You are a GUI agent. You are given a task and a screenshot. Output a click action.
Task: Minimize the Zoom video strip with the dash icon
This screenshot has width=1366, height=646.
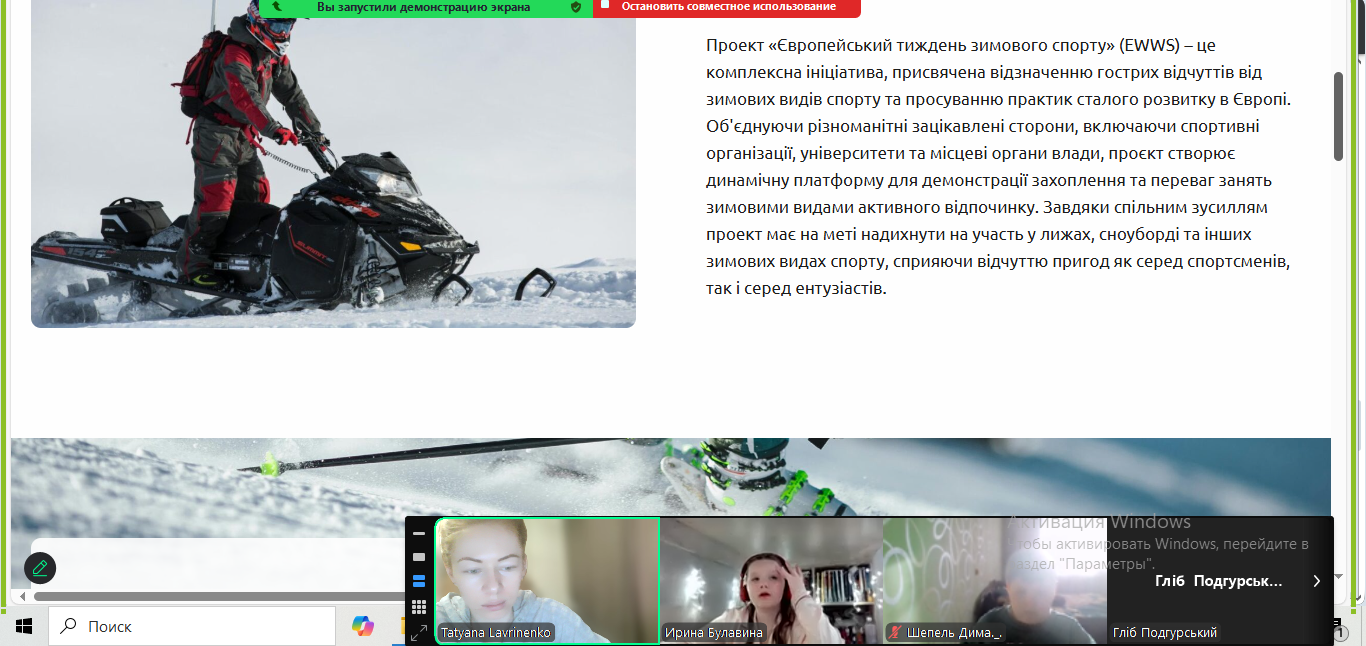coord(419,533)
